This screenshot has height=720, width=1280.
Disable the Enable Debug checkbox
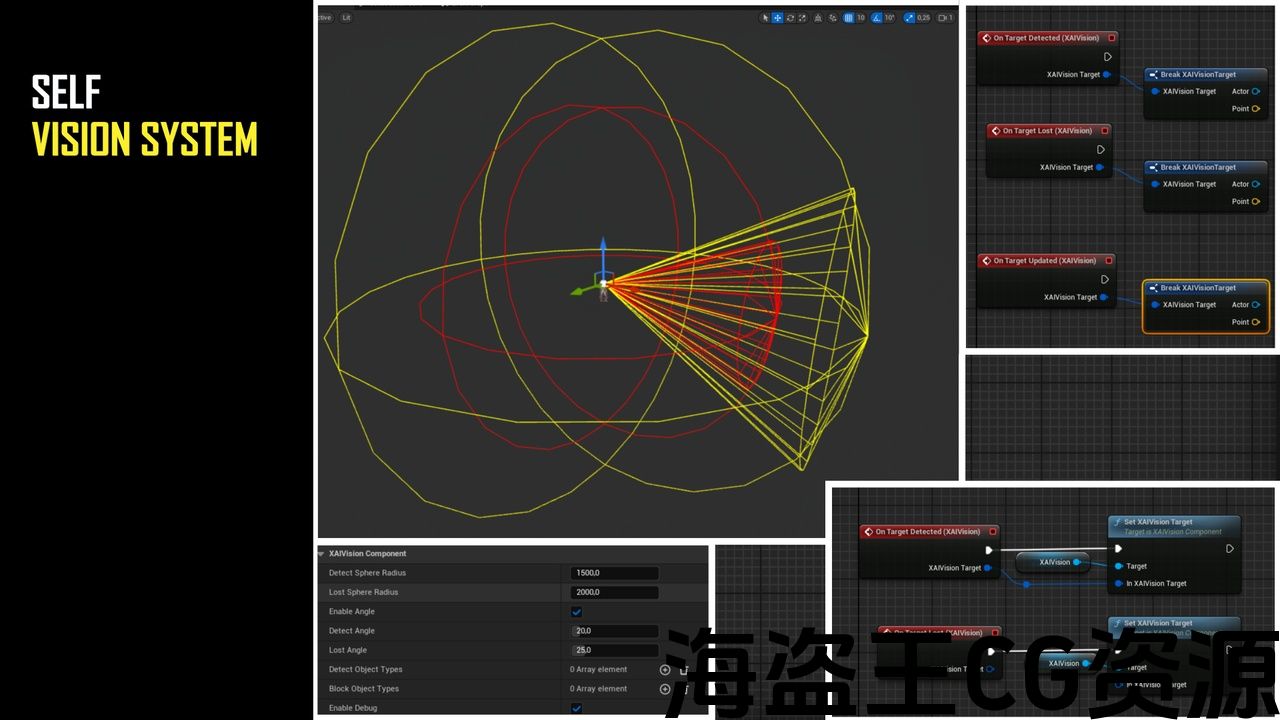[576, 708]
